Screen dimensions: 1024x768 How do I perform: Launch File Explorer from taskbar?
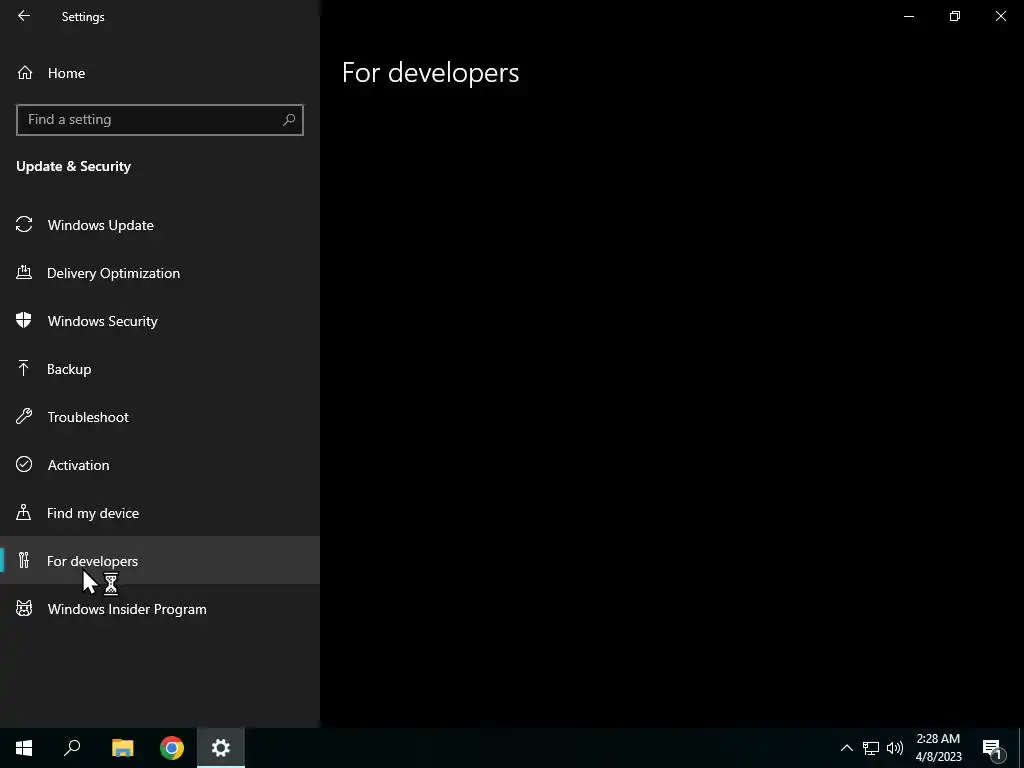pos(122,748)
